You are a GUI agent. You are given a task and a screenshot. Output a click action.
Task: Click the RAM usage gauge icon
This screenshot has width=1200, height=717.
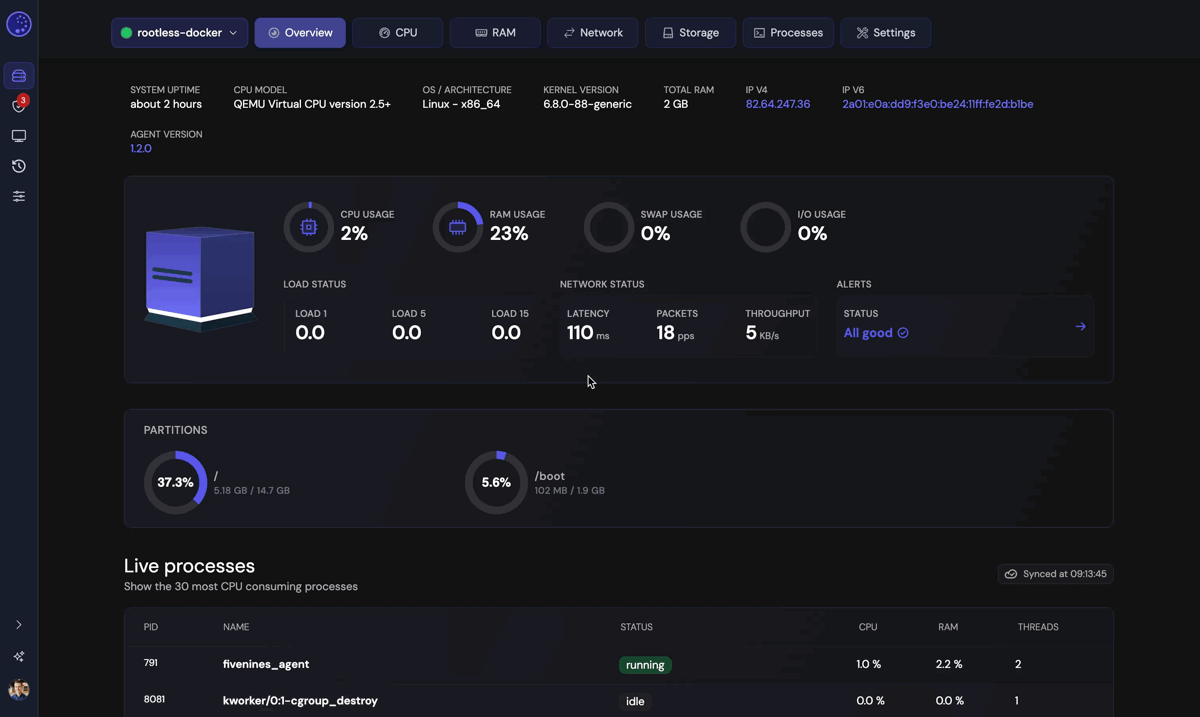coord(457,227)
